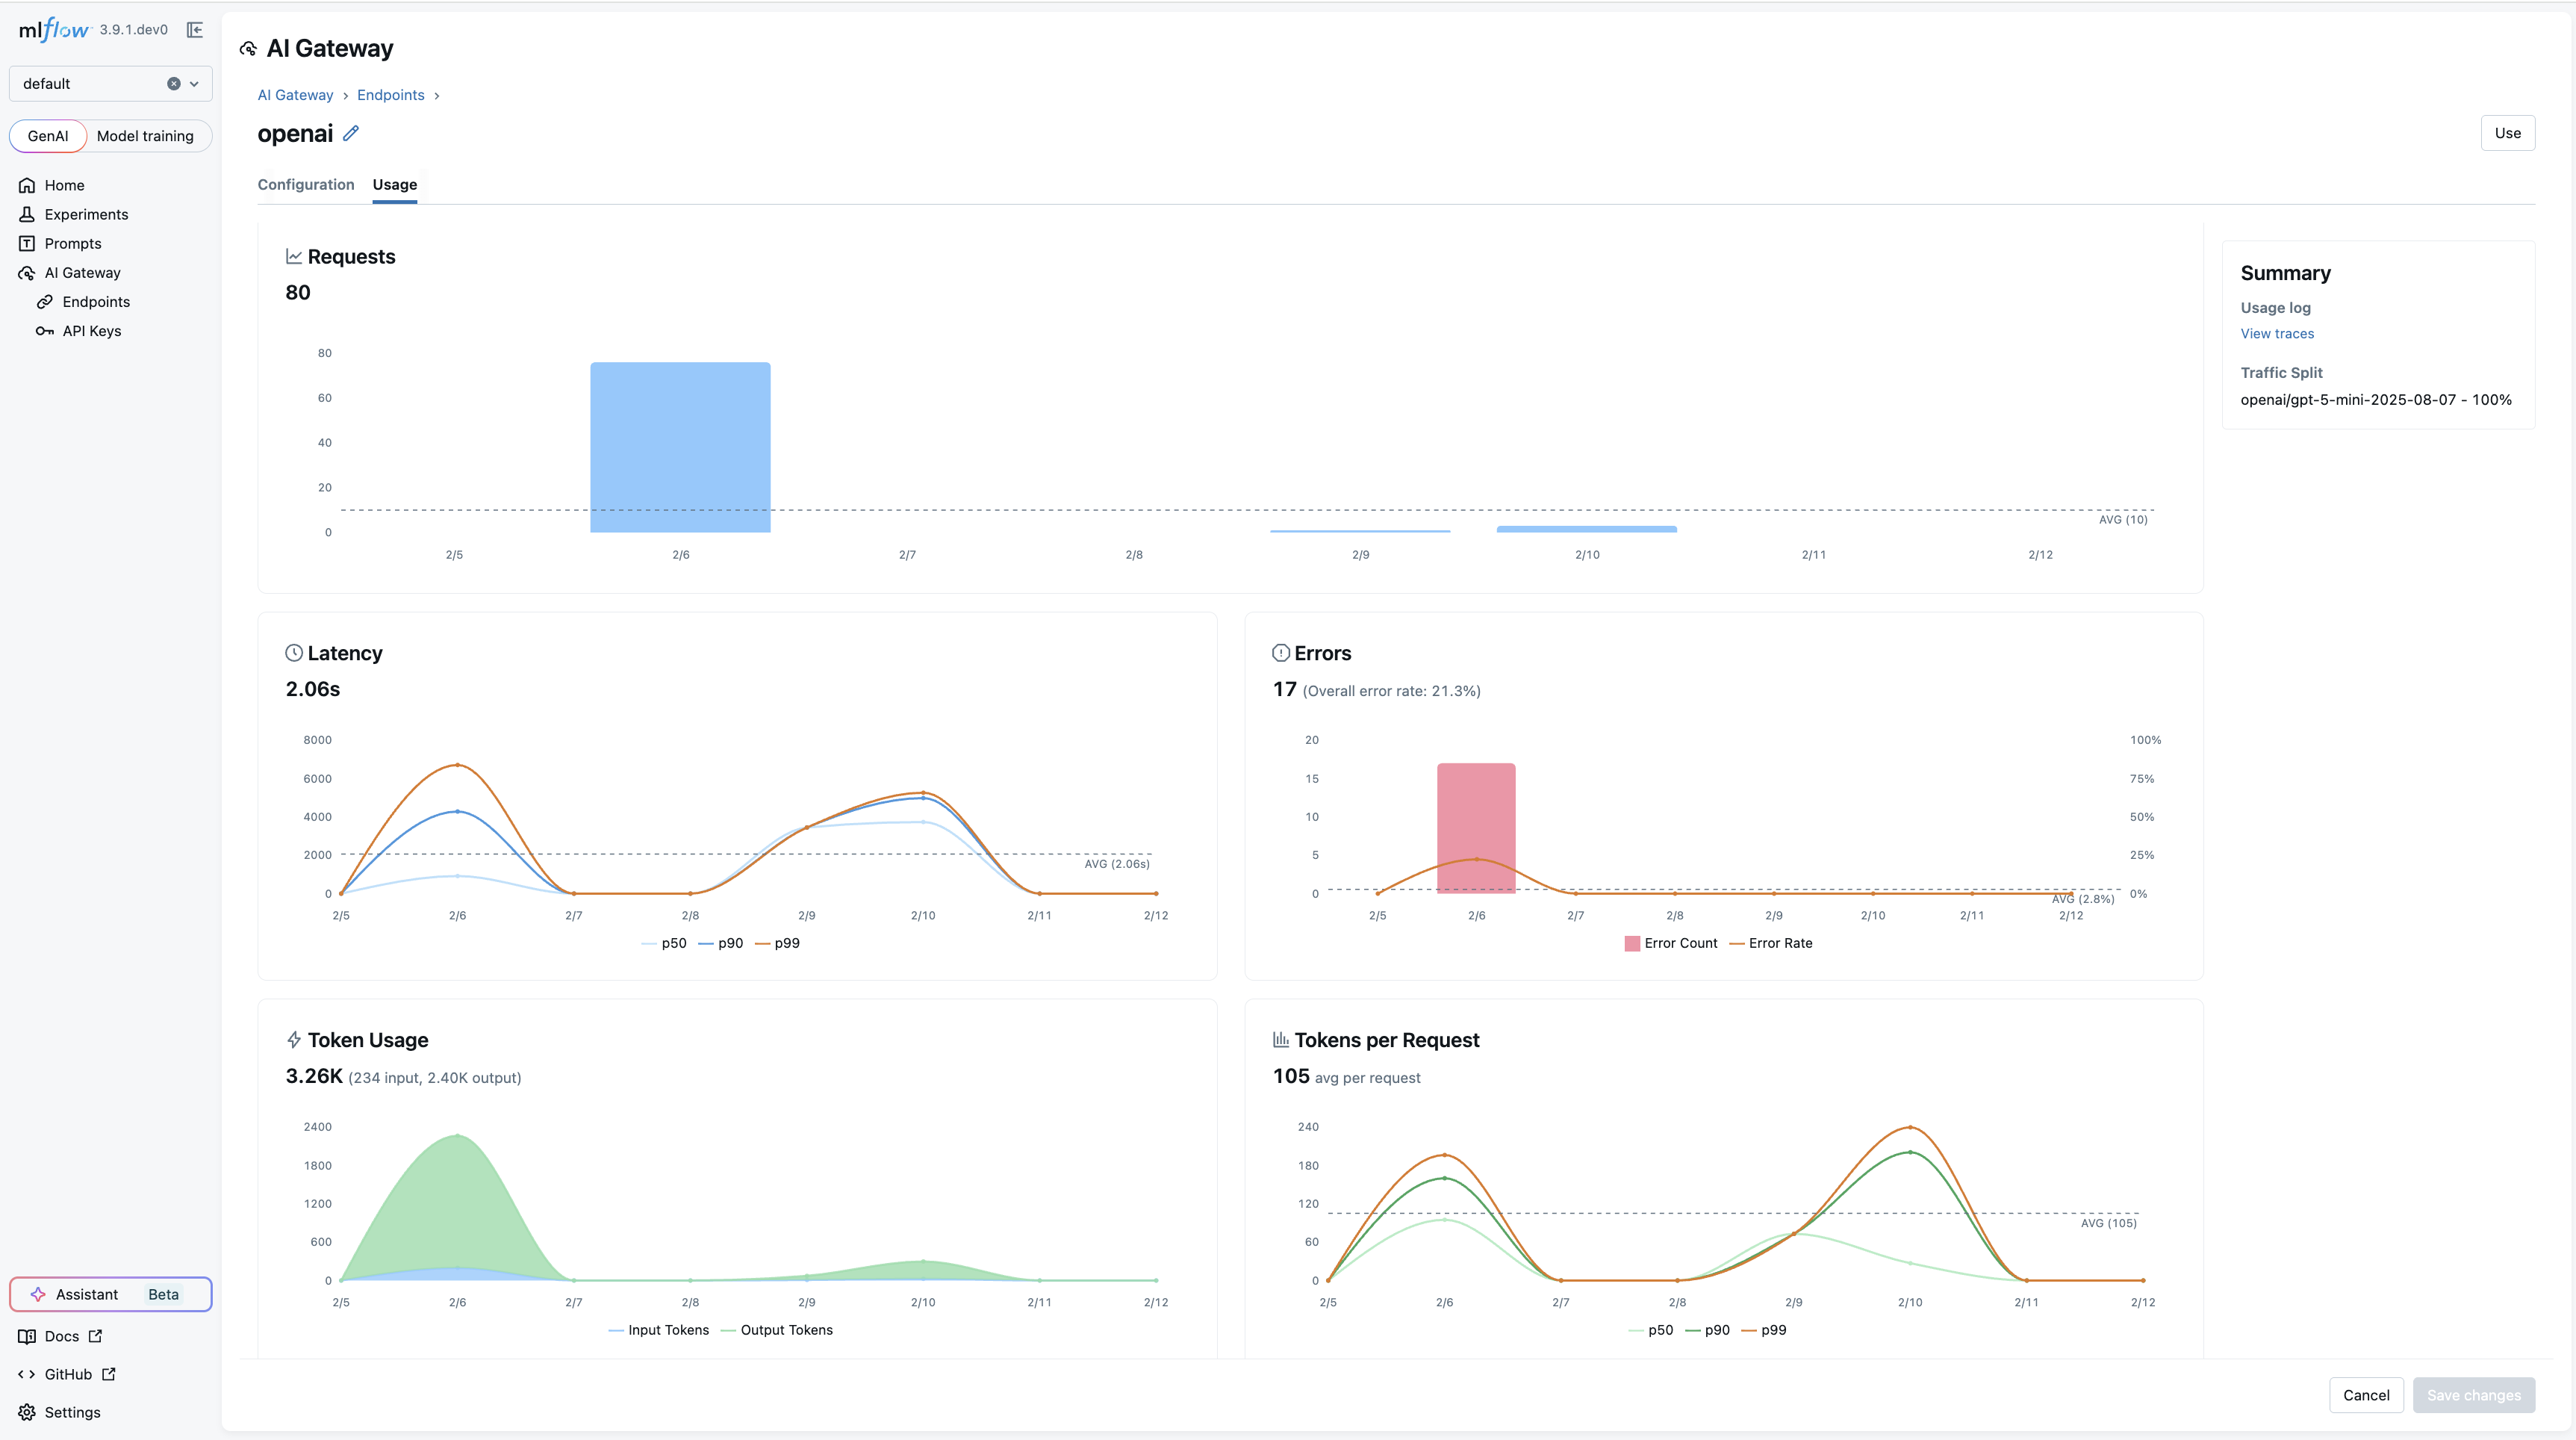This screenshot has height=1440, width=2576.
Task: Select the Prompts section
Action: coord(74,243)
